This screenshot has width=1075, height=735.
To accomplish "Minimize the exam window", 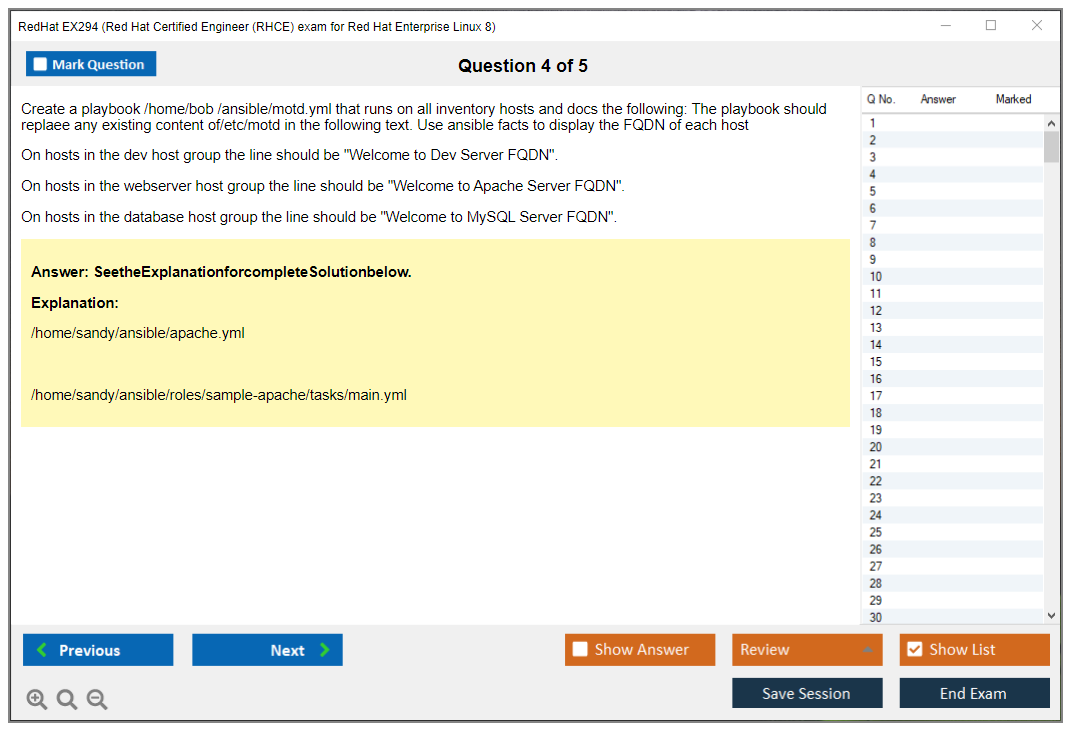I will pyautogui.click(x=945, y=26).
